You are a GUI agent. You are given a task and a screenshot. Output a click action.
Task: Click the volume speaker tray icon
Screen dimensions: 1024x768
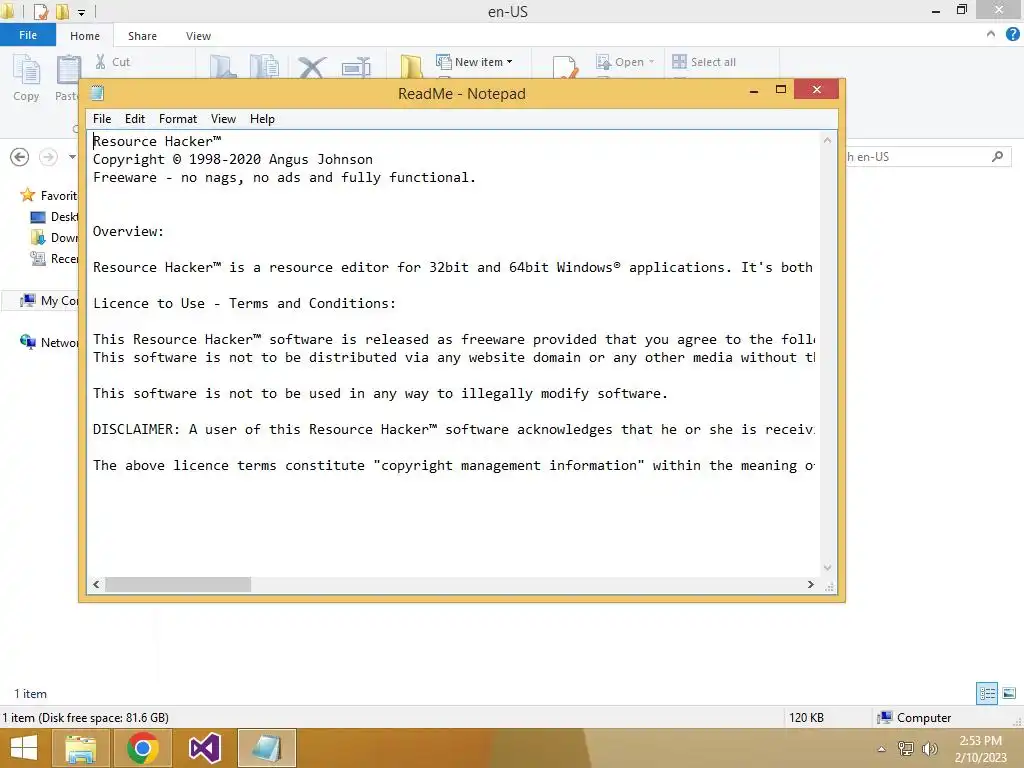(x=929, y=748)
